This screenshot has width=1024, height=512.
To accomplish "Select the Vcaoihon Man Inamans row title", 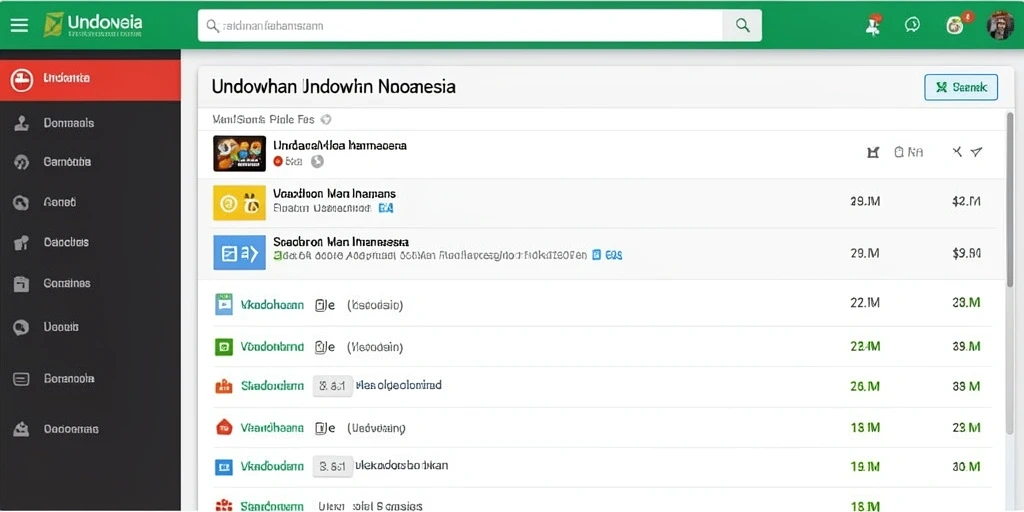I will 334,194.
